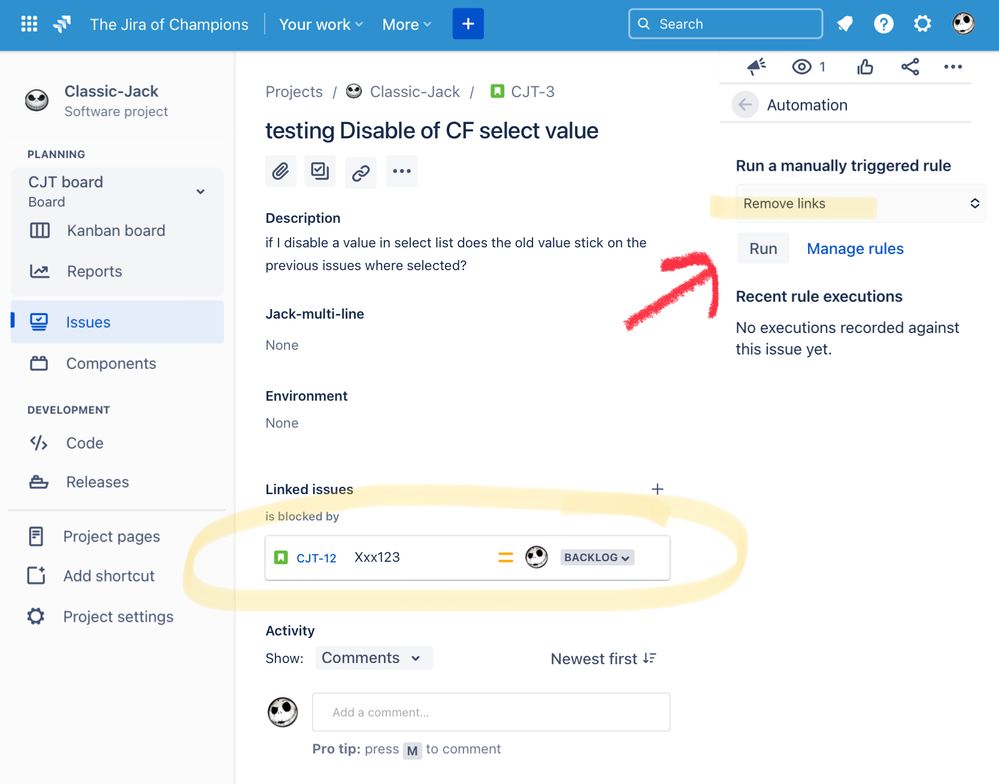Screen dimensions: 999x784
Task: Add a linked issue with plus icon
Action: pyautogui.click(x=657, y=489)
